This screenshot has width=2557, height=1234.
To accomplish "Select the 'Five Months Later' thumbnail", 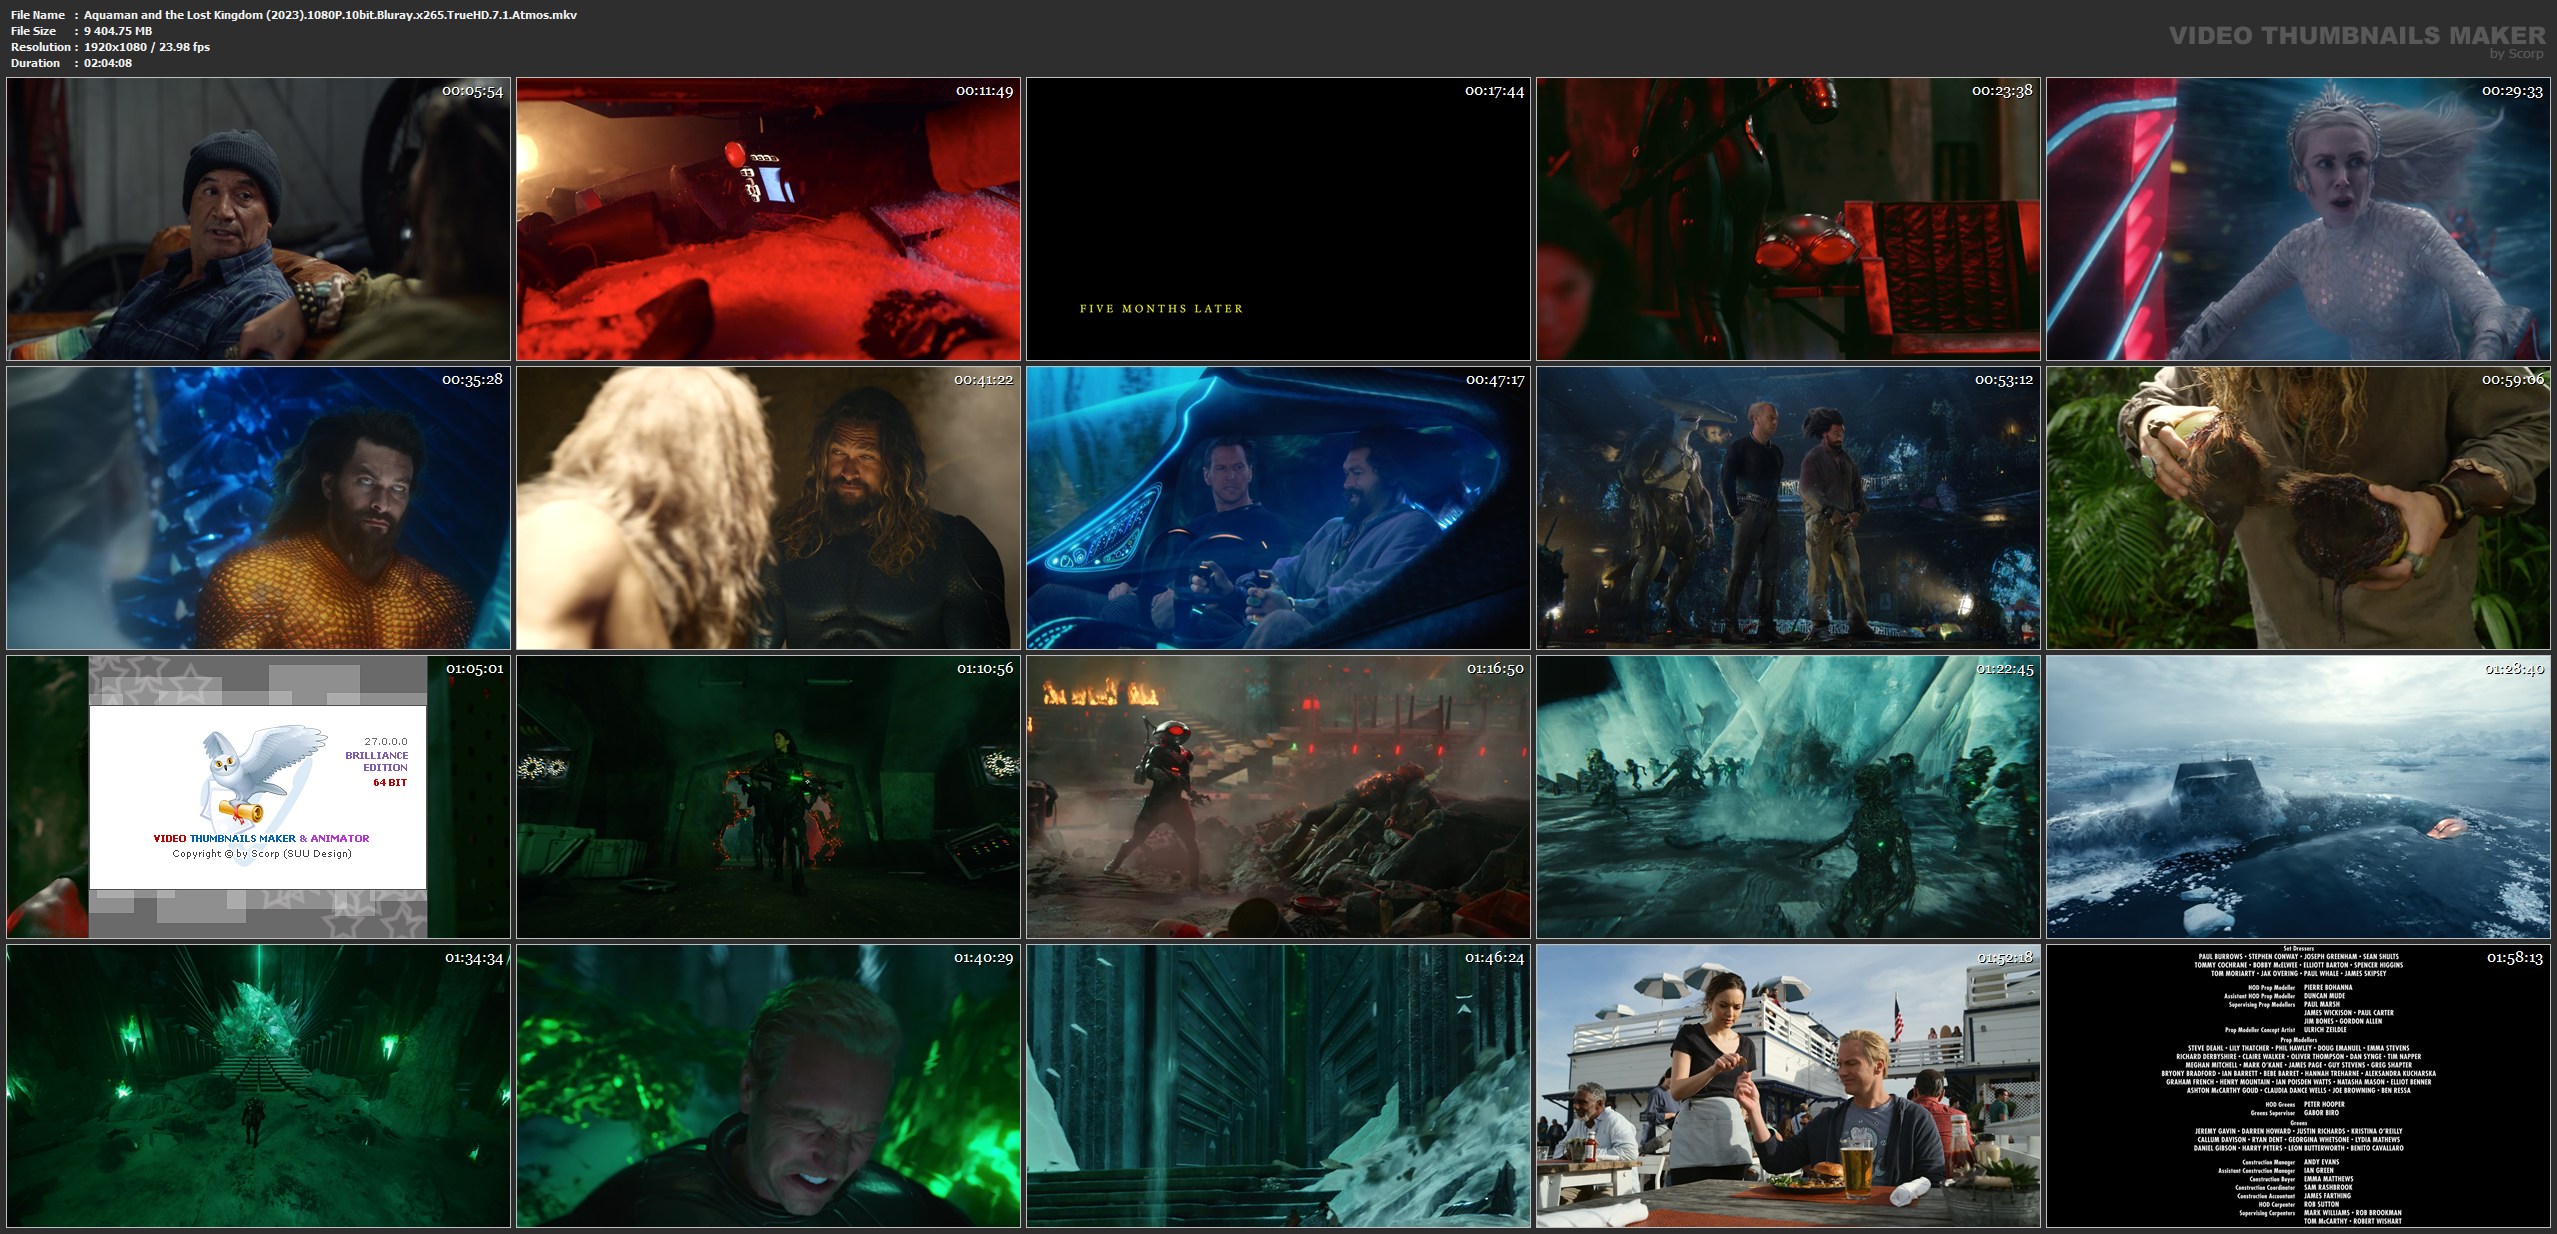I will (x=1277, y=219).
